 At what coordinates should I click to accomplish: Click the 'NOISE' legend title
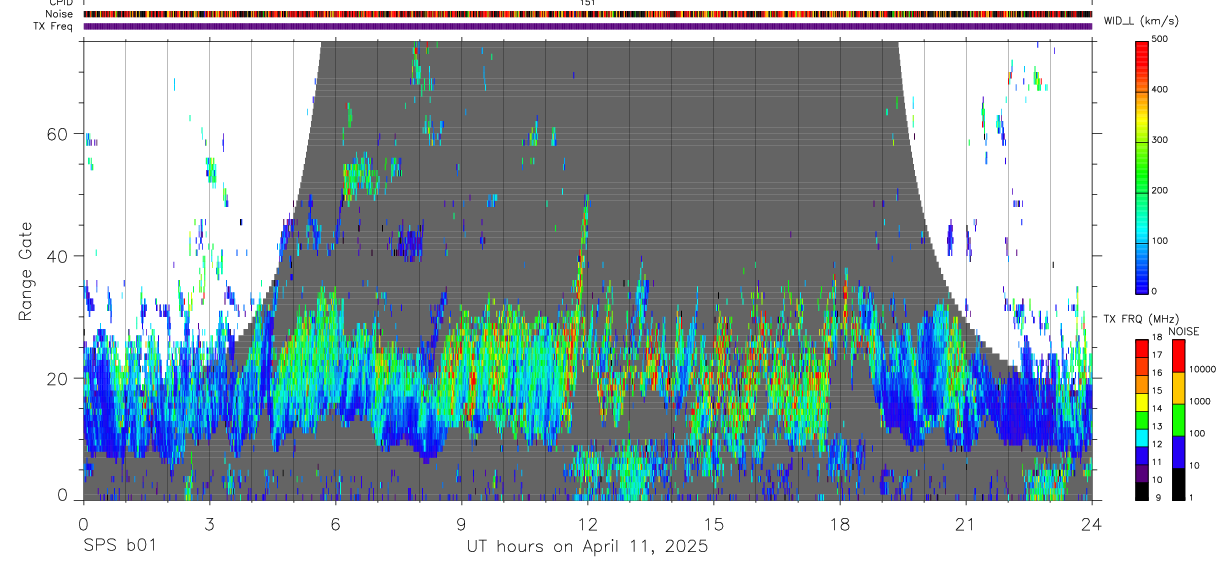coord(1184,331)
